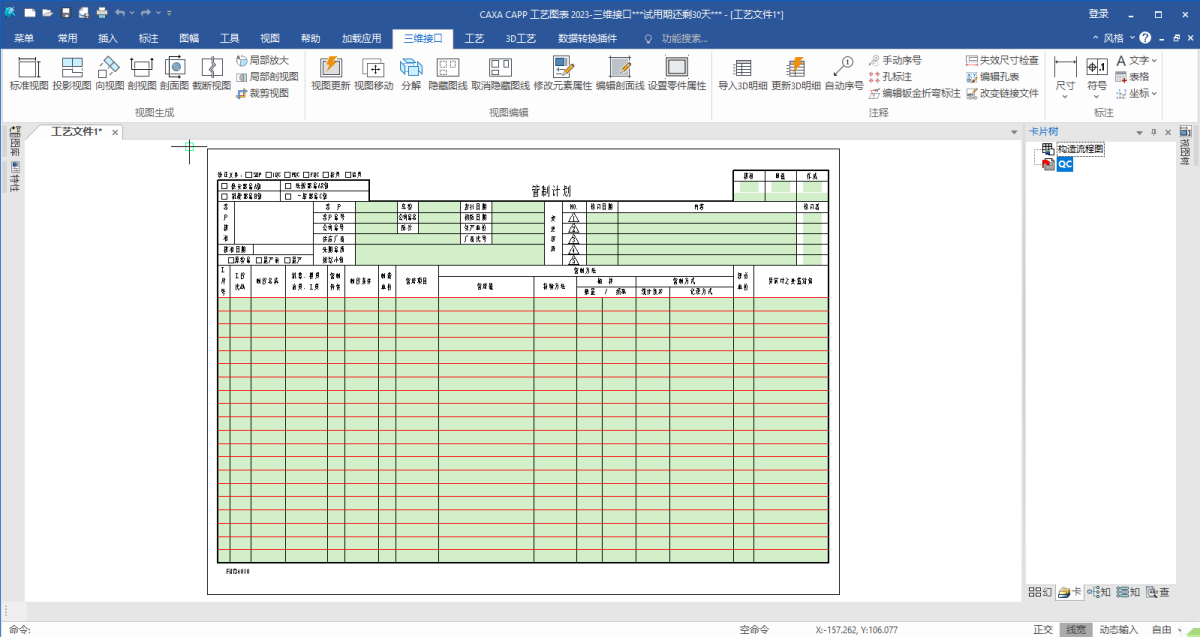Viewport: 1200px width, 637px height.
Task: Open the 常用 ribbon tab
Action: 67,38
